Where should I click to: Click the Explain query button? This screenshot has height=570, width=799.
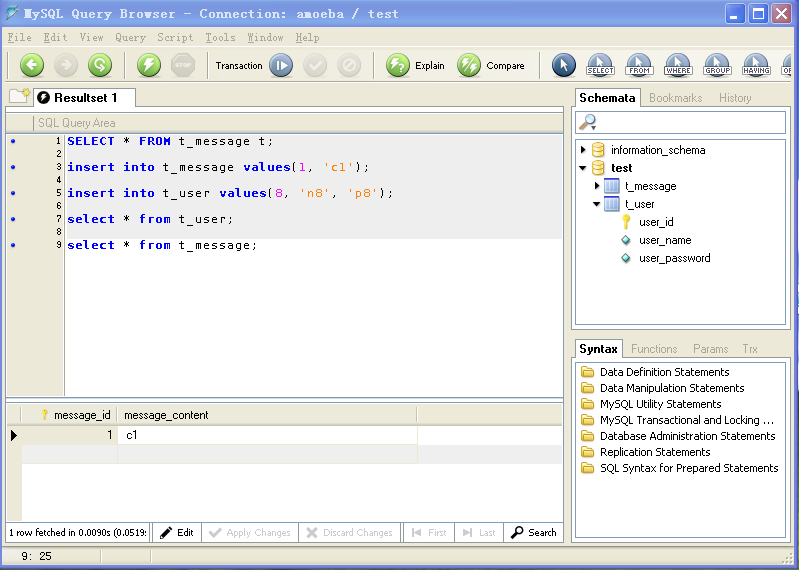(415, 66)
